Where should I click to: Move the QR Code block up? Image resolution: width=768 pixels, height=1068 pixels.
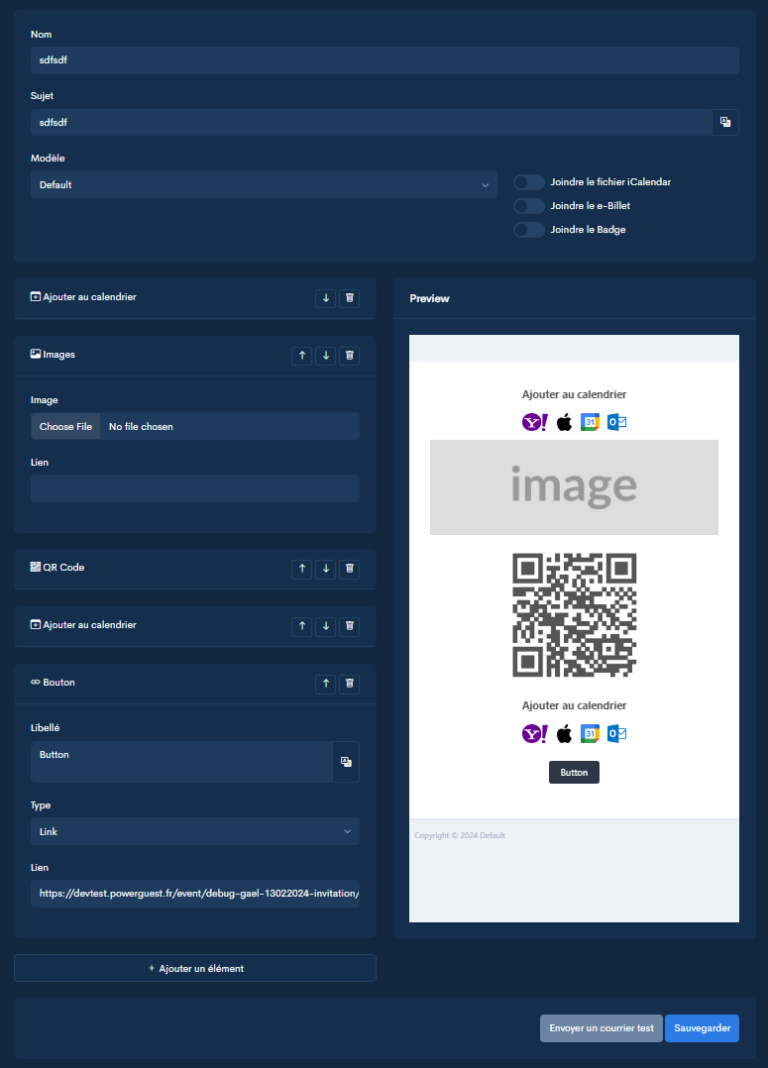coord(301,568)
